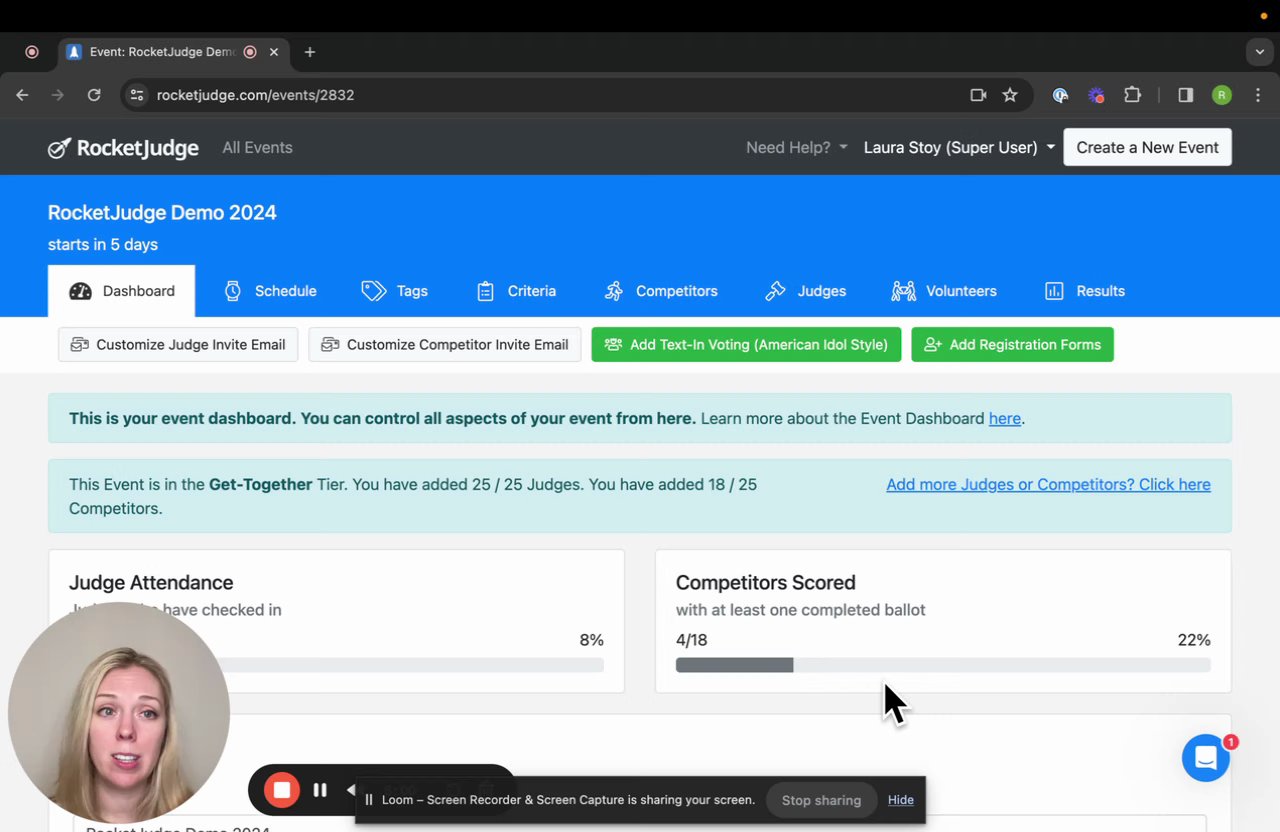The image size is (1280, 832).
Task: Click the 22% scored percentage
Action: [x=1194, y=640]
